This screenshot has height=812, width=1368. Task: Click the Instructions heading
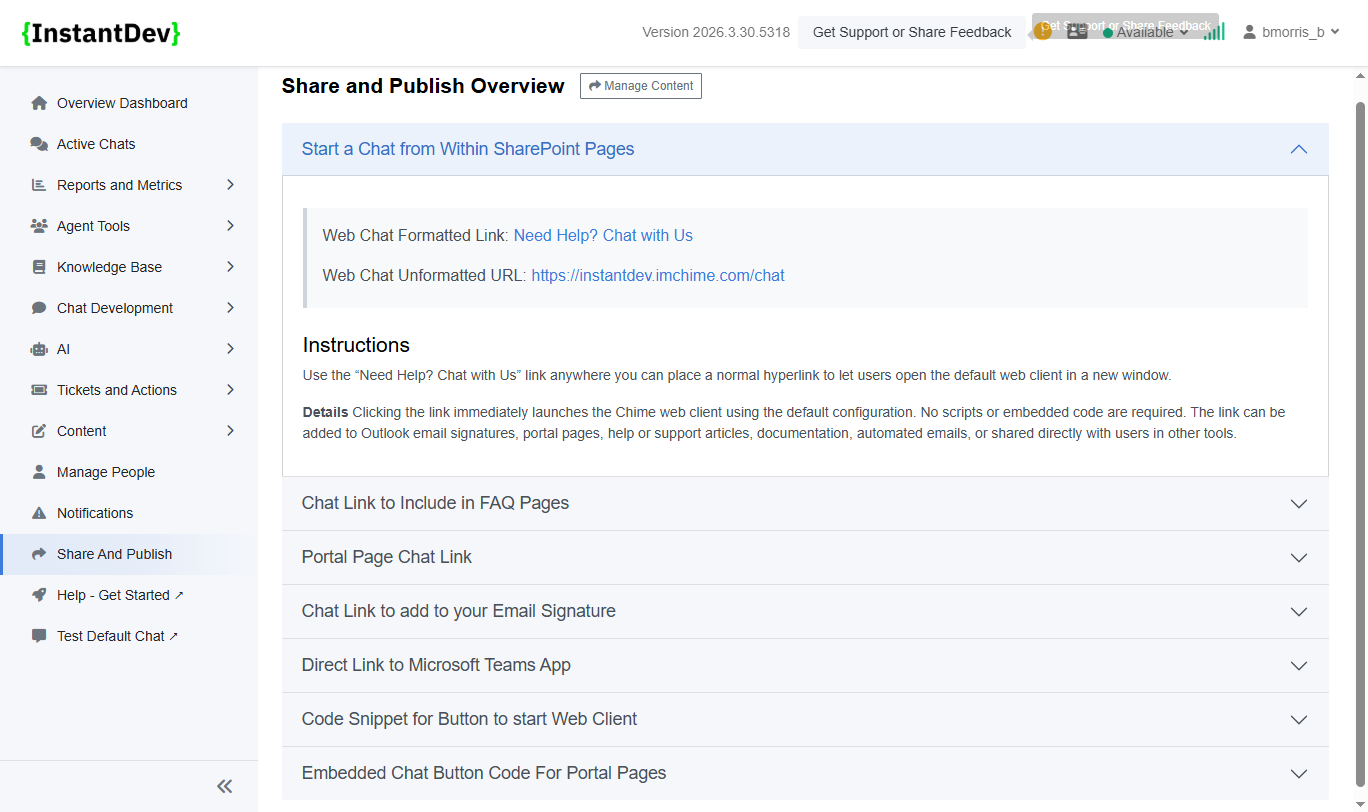pos(356,345)
